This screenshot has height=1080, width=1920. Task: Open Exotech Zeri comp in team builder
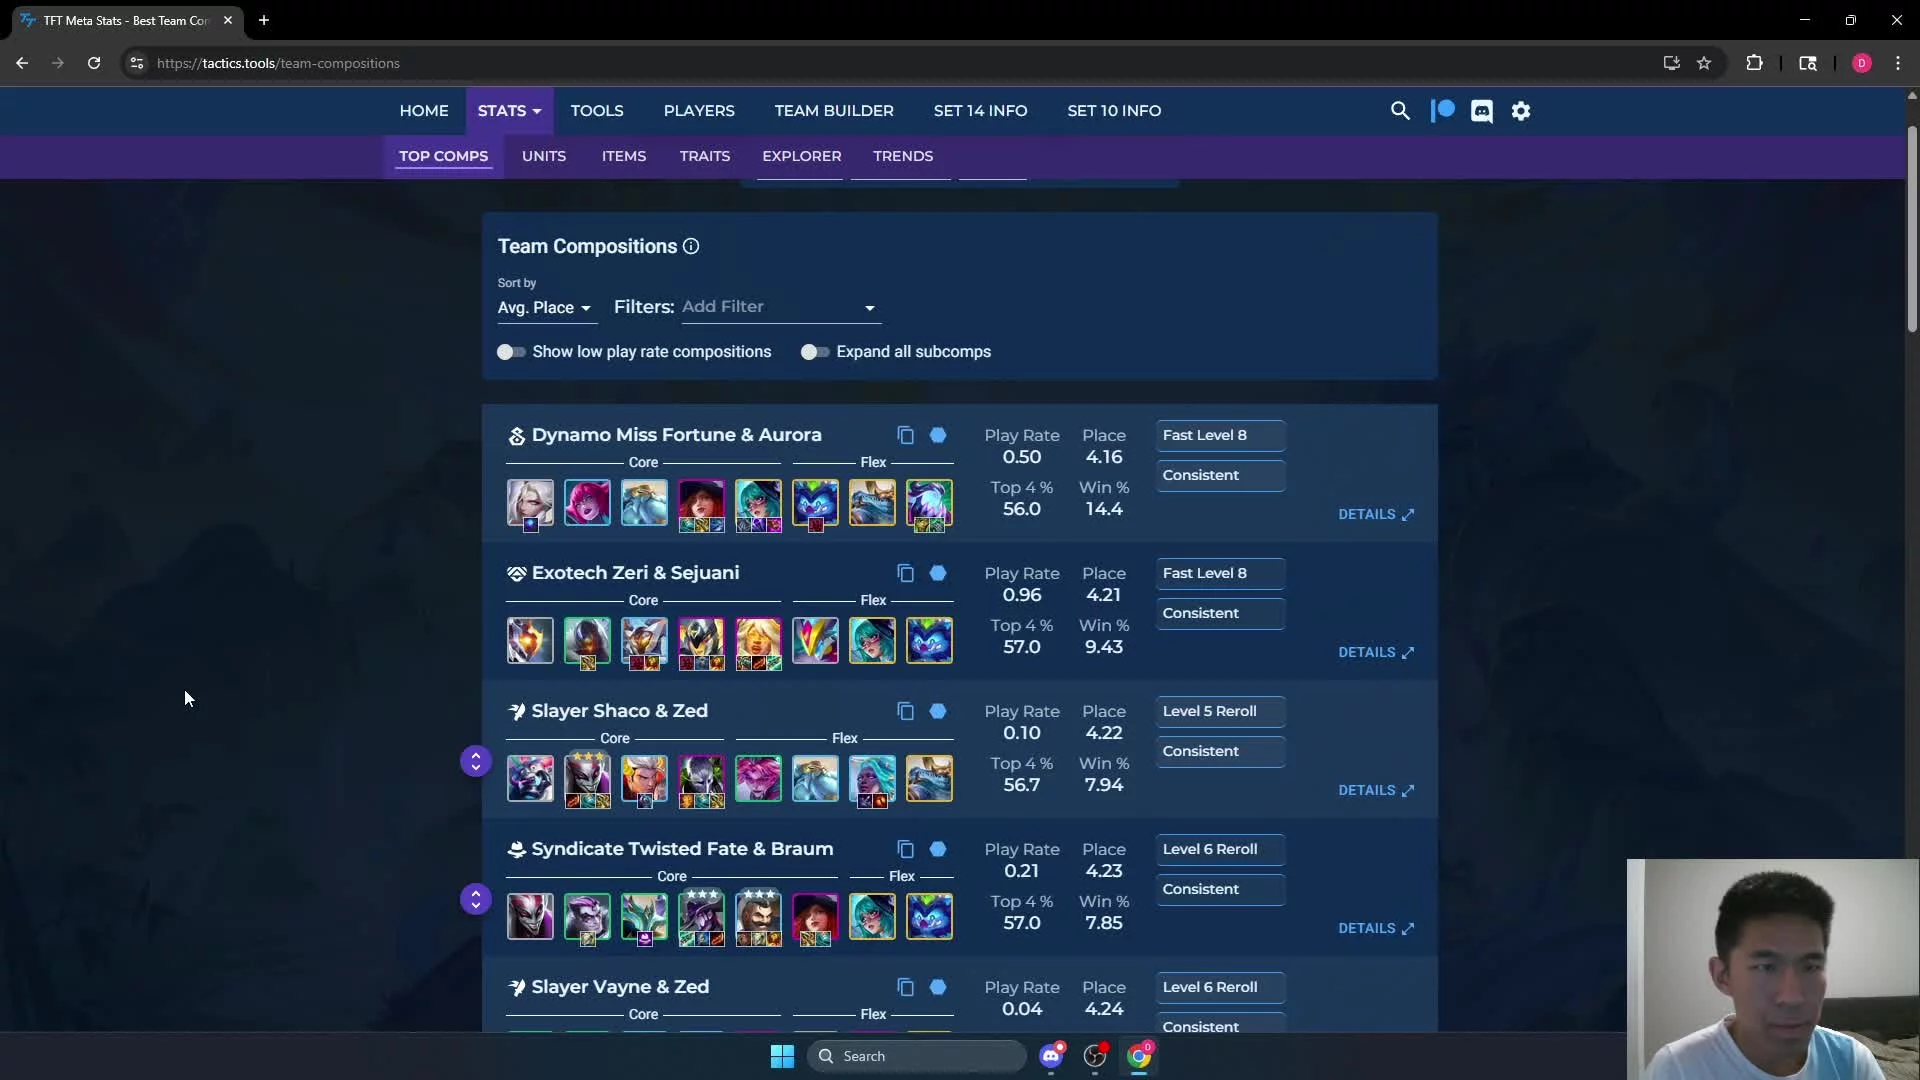[938, 573]
